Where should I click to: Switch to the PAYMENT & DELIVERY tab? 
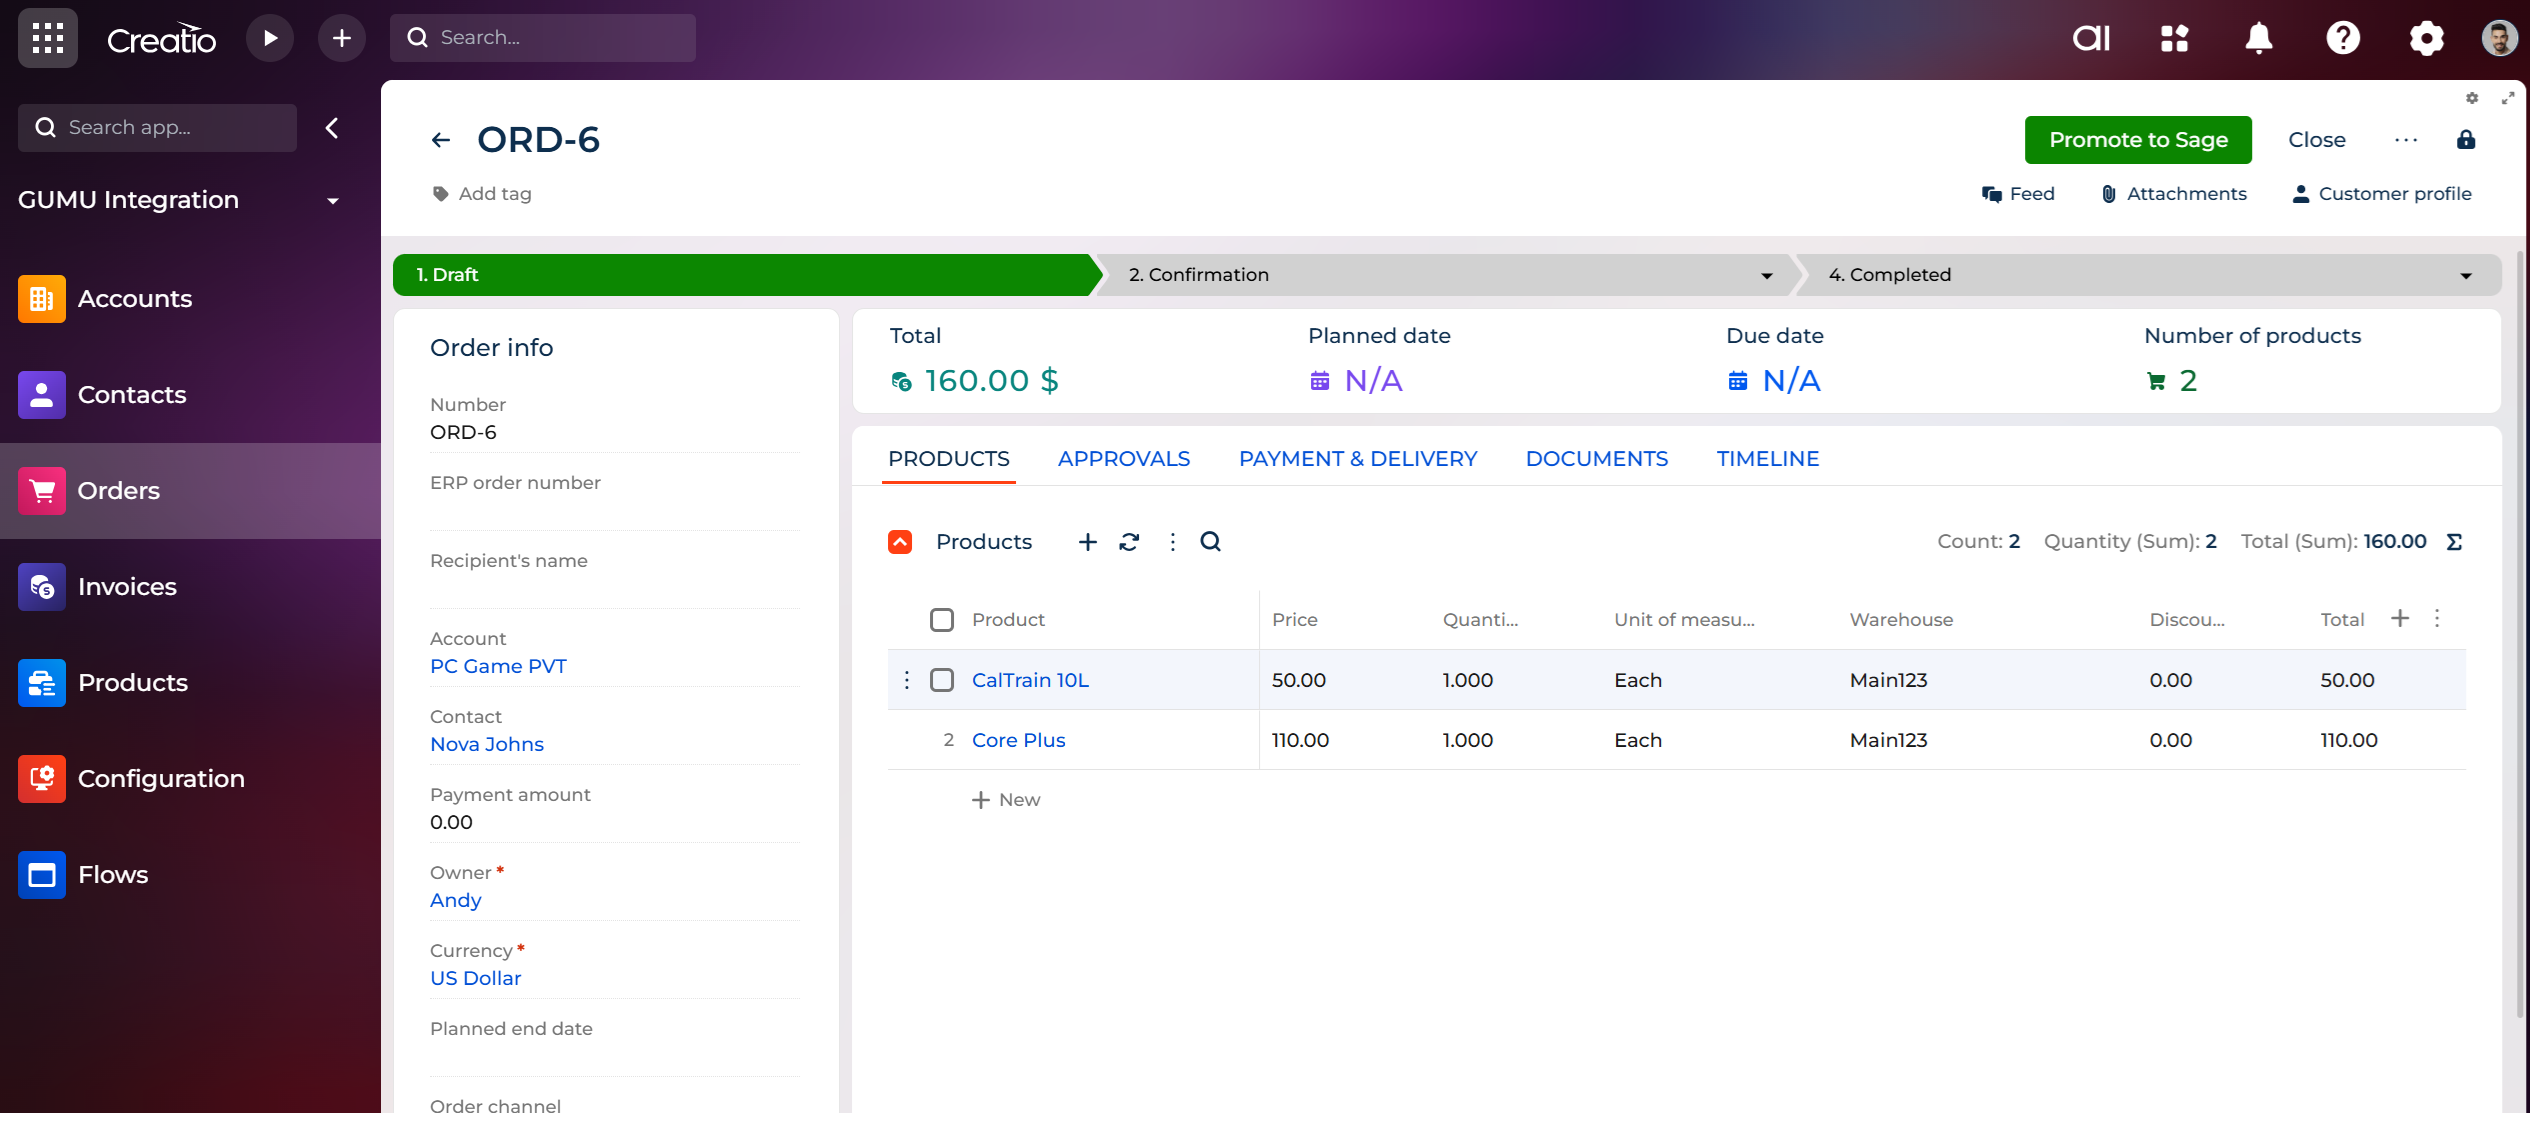[x=1357, y=459]
